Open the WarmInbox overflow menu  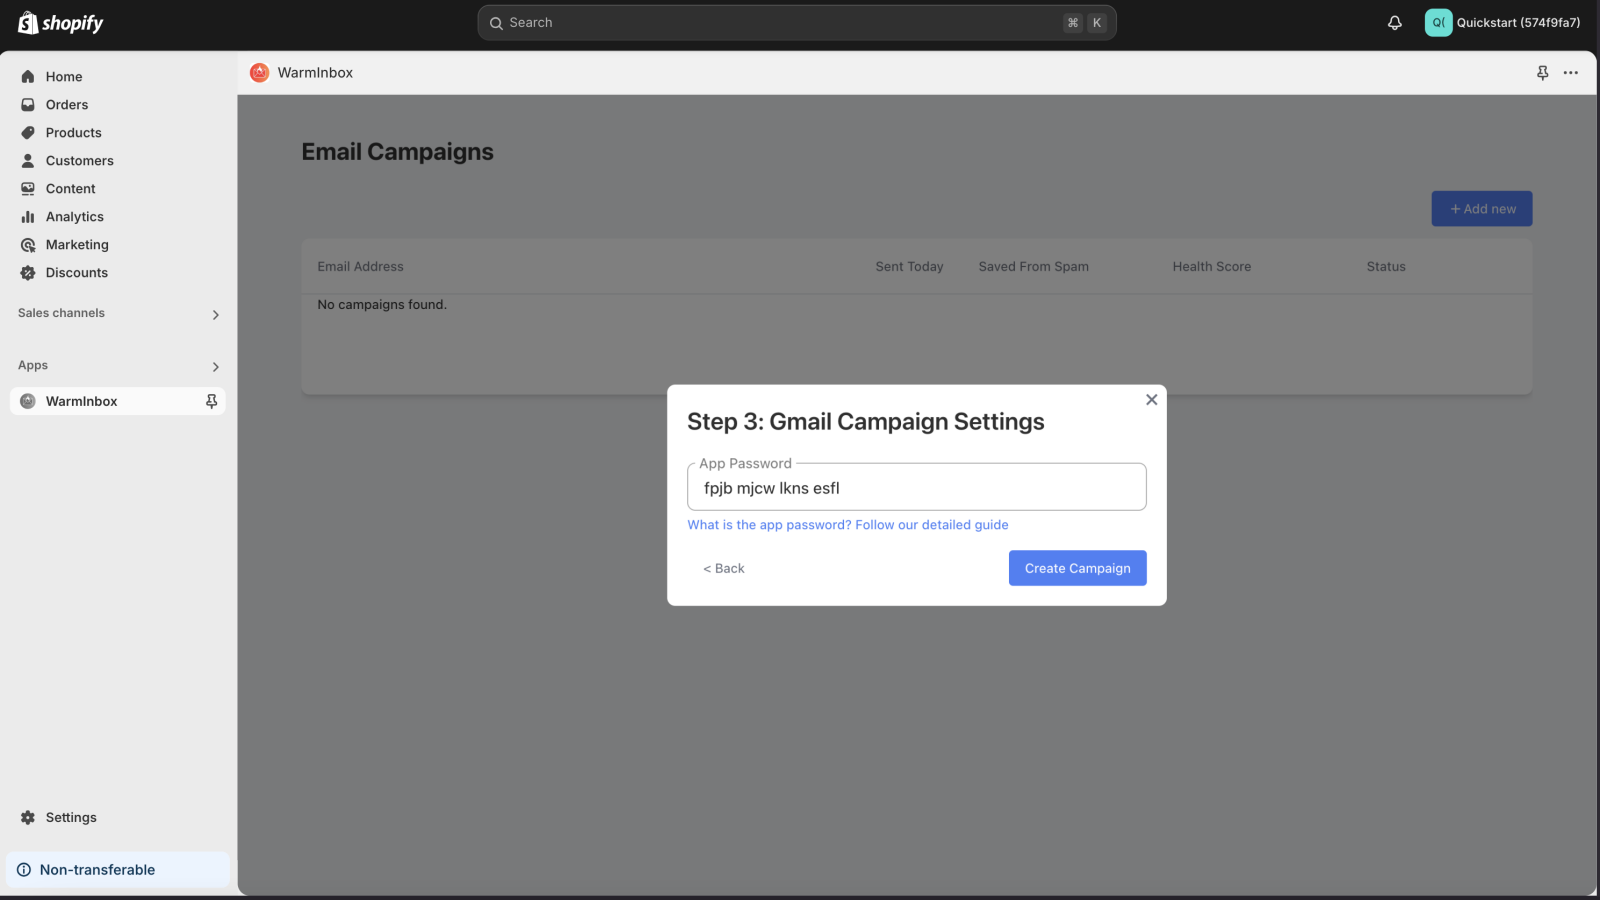click(1571, 72)
